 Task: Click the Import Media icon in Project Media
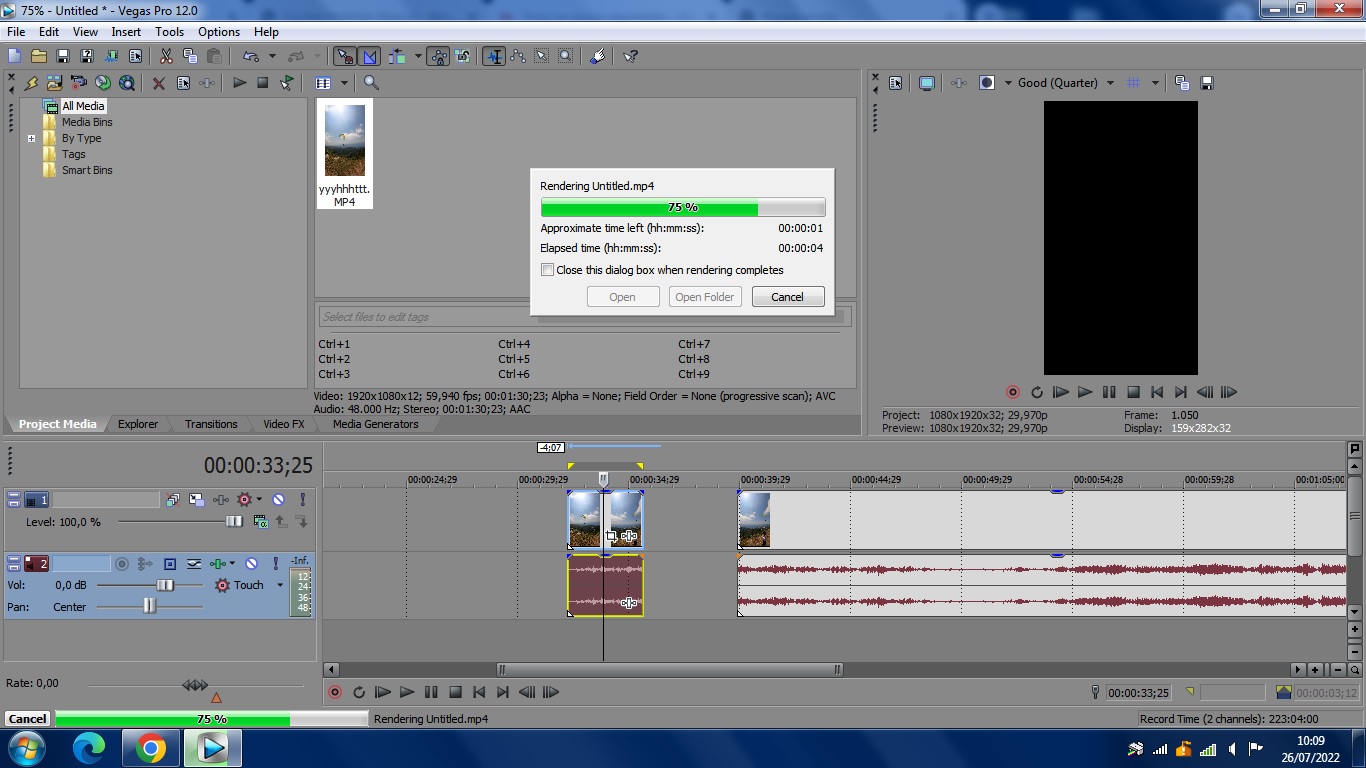(x=54, y=83)
